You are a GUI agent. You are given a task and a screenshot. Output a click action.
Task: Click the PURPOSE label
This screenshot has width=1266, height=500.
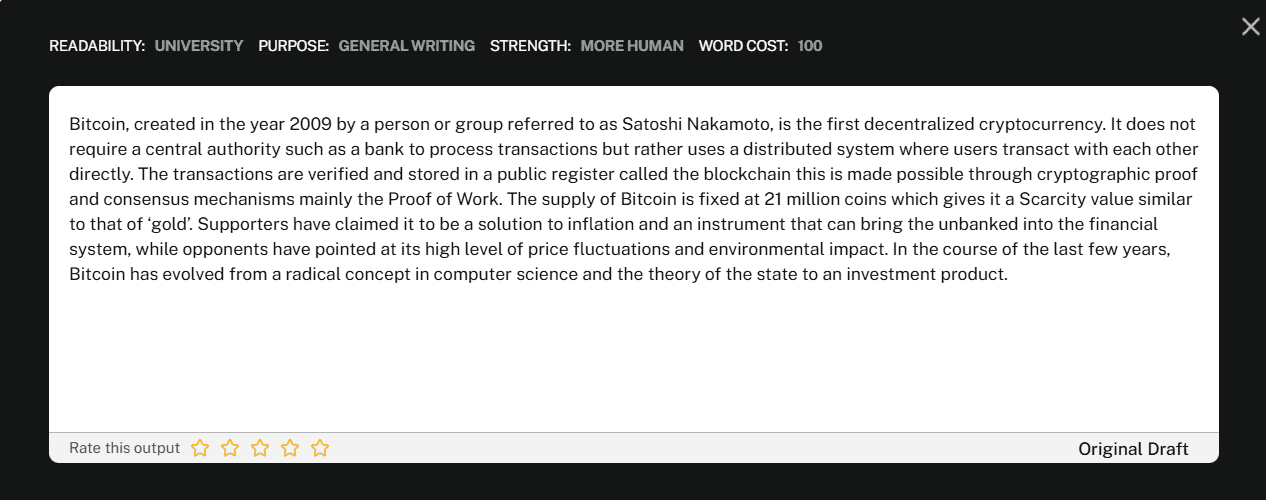294,46
